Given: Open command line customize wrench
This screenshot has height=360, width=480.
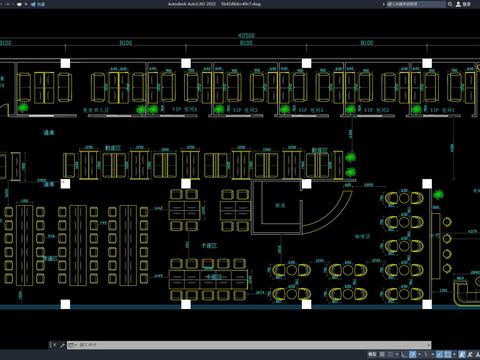Looking at the screenshot, I should click(x=62, y=345).
